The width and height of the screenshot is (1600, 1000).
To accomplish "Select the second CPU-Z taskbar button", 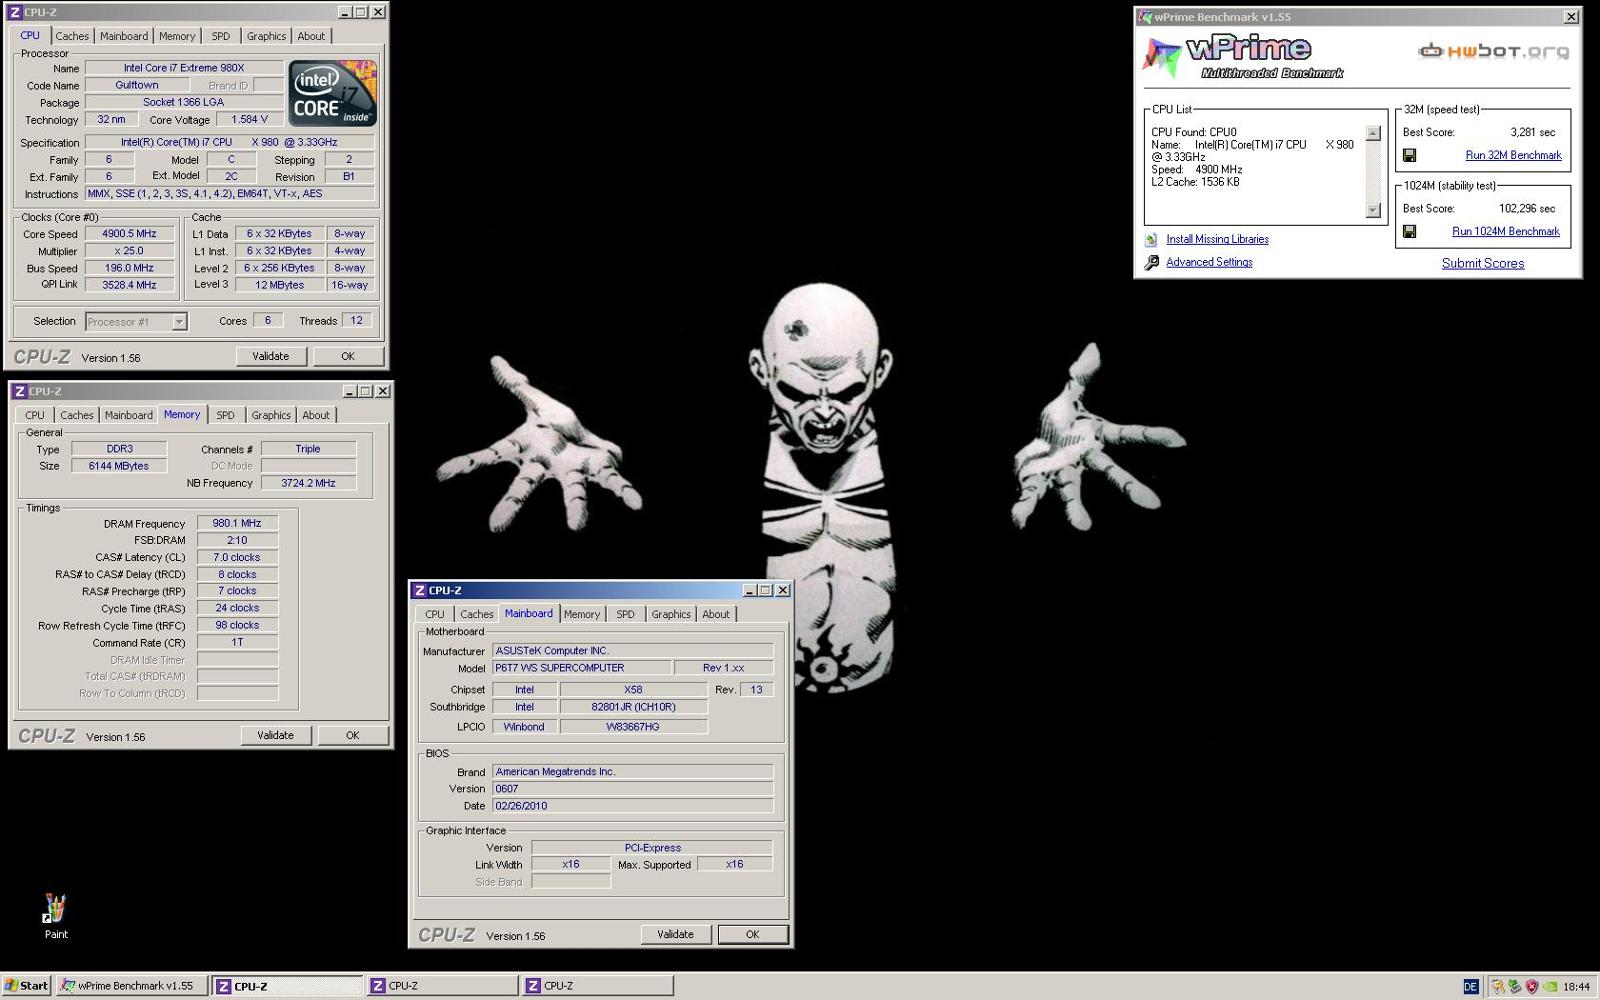I will click(x=443, y=986).
